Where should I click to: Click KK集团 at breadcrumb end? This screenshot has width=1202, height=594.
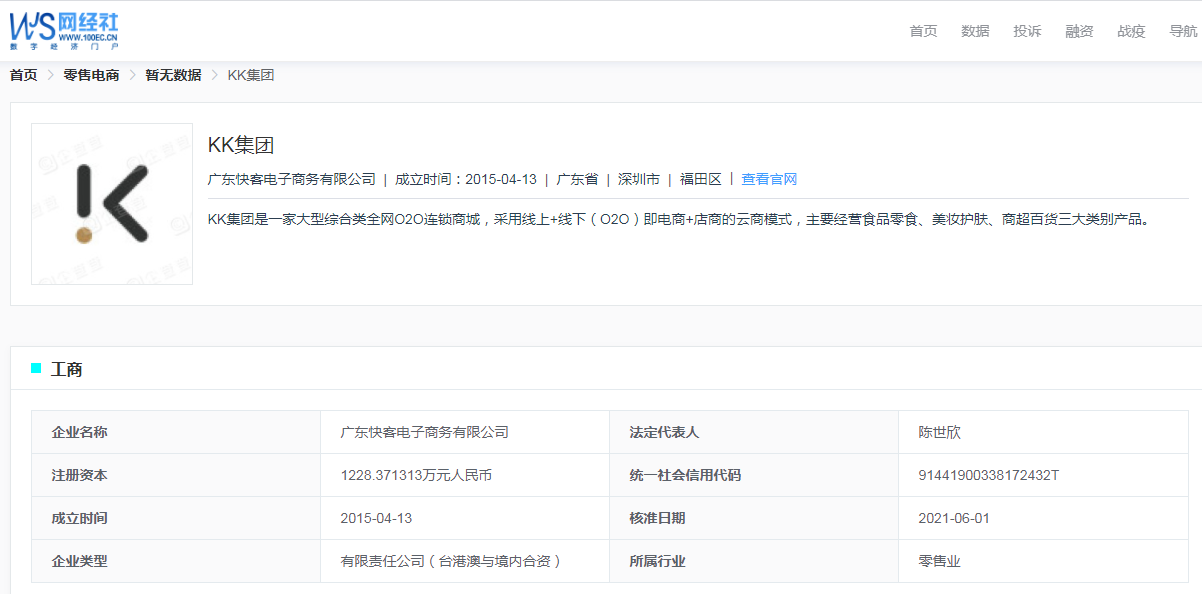[x=251, y=75]
